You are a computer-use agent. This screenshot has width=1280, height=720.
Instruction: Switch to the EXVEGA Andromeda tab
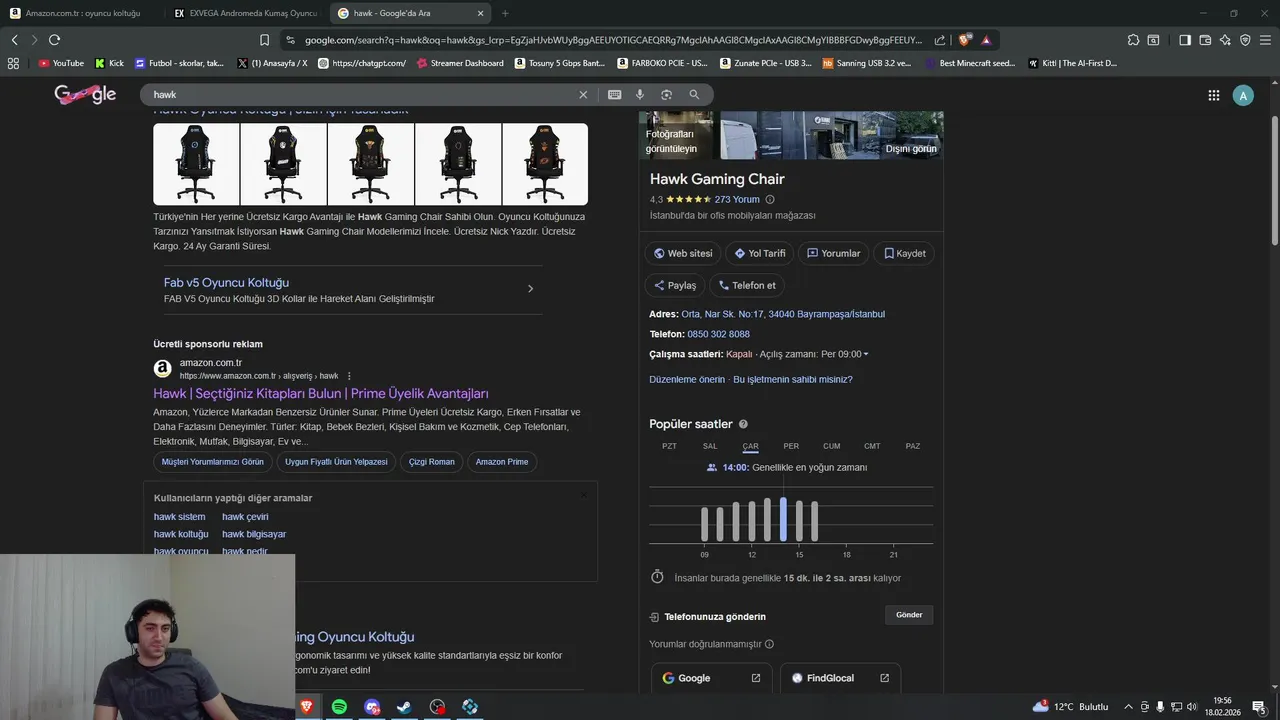[246, 13]
